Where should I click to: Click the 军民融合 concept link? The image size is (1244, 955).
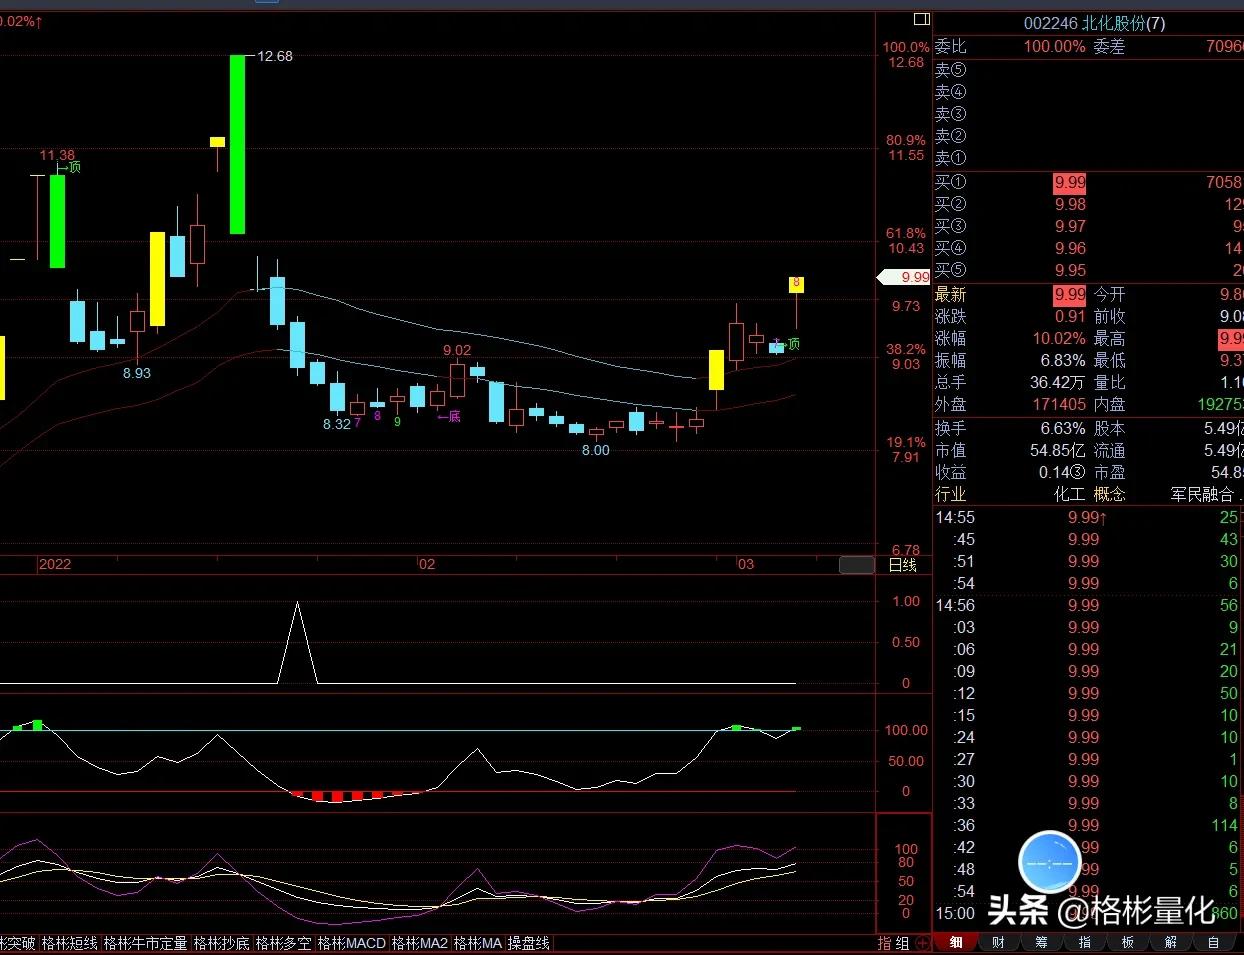coord(1203,494)
